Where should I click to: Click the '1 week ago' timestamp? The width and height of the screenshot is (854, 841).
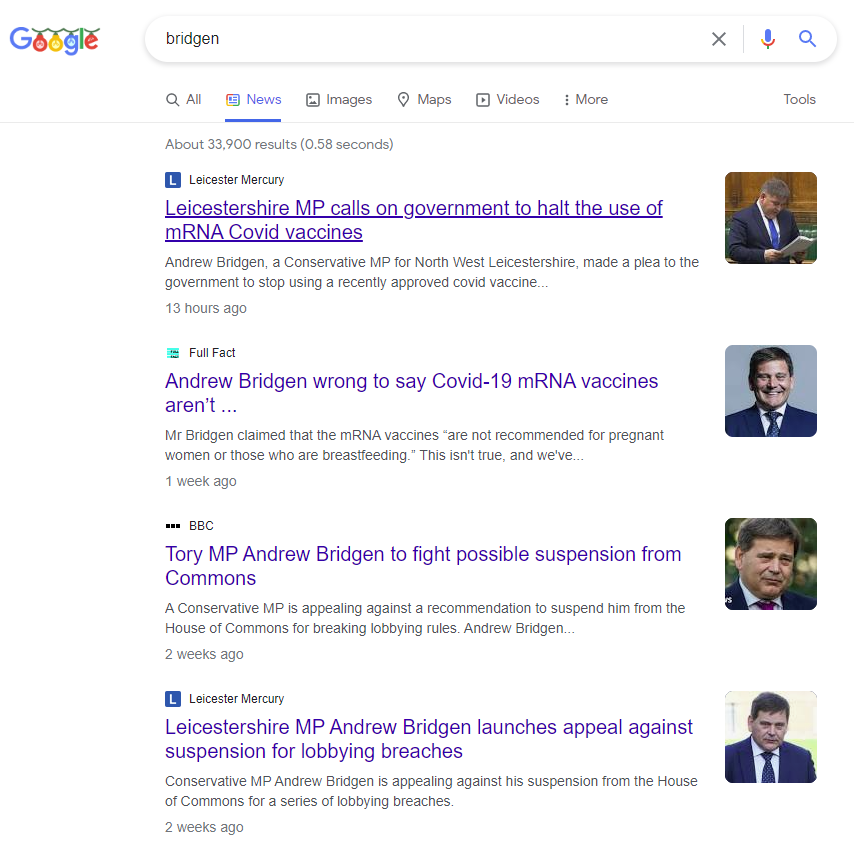pyautogui.click(x=201, y=482)
